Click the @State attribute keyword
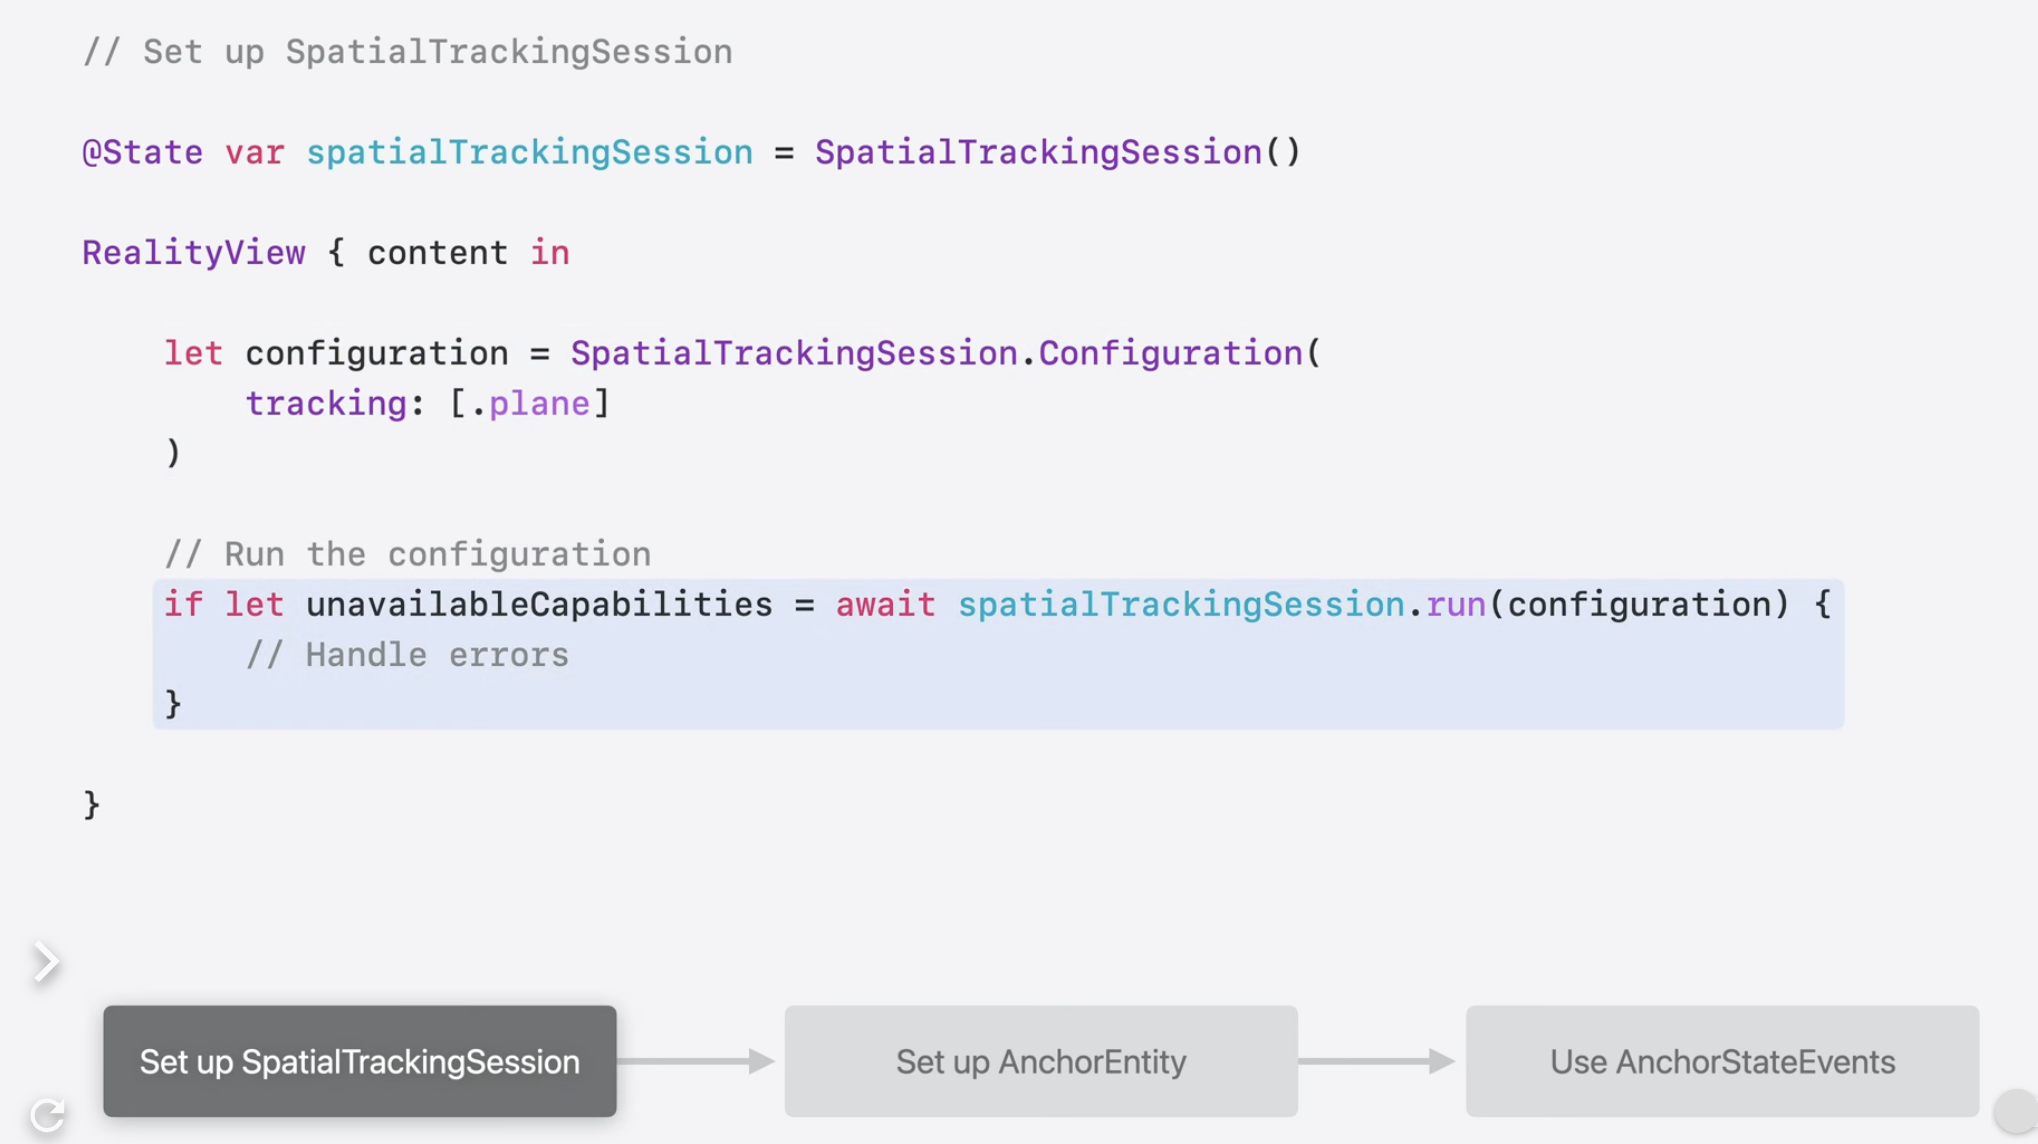This screenshot has width=2038, height=1144. [142, 152]
